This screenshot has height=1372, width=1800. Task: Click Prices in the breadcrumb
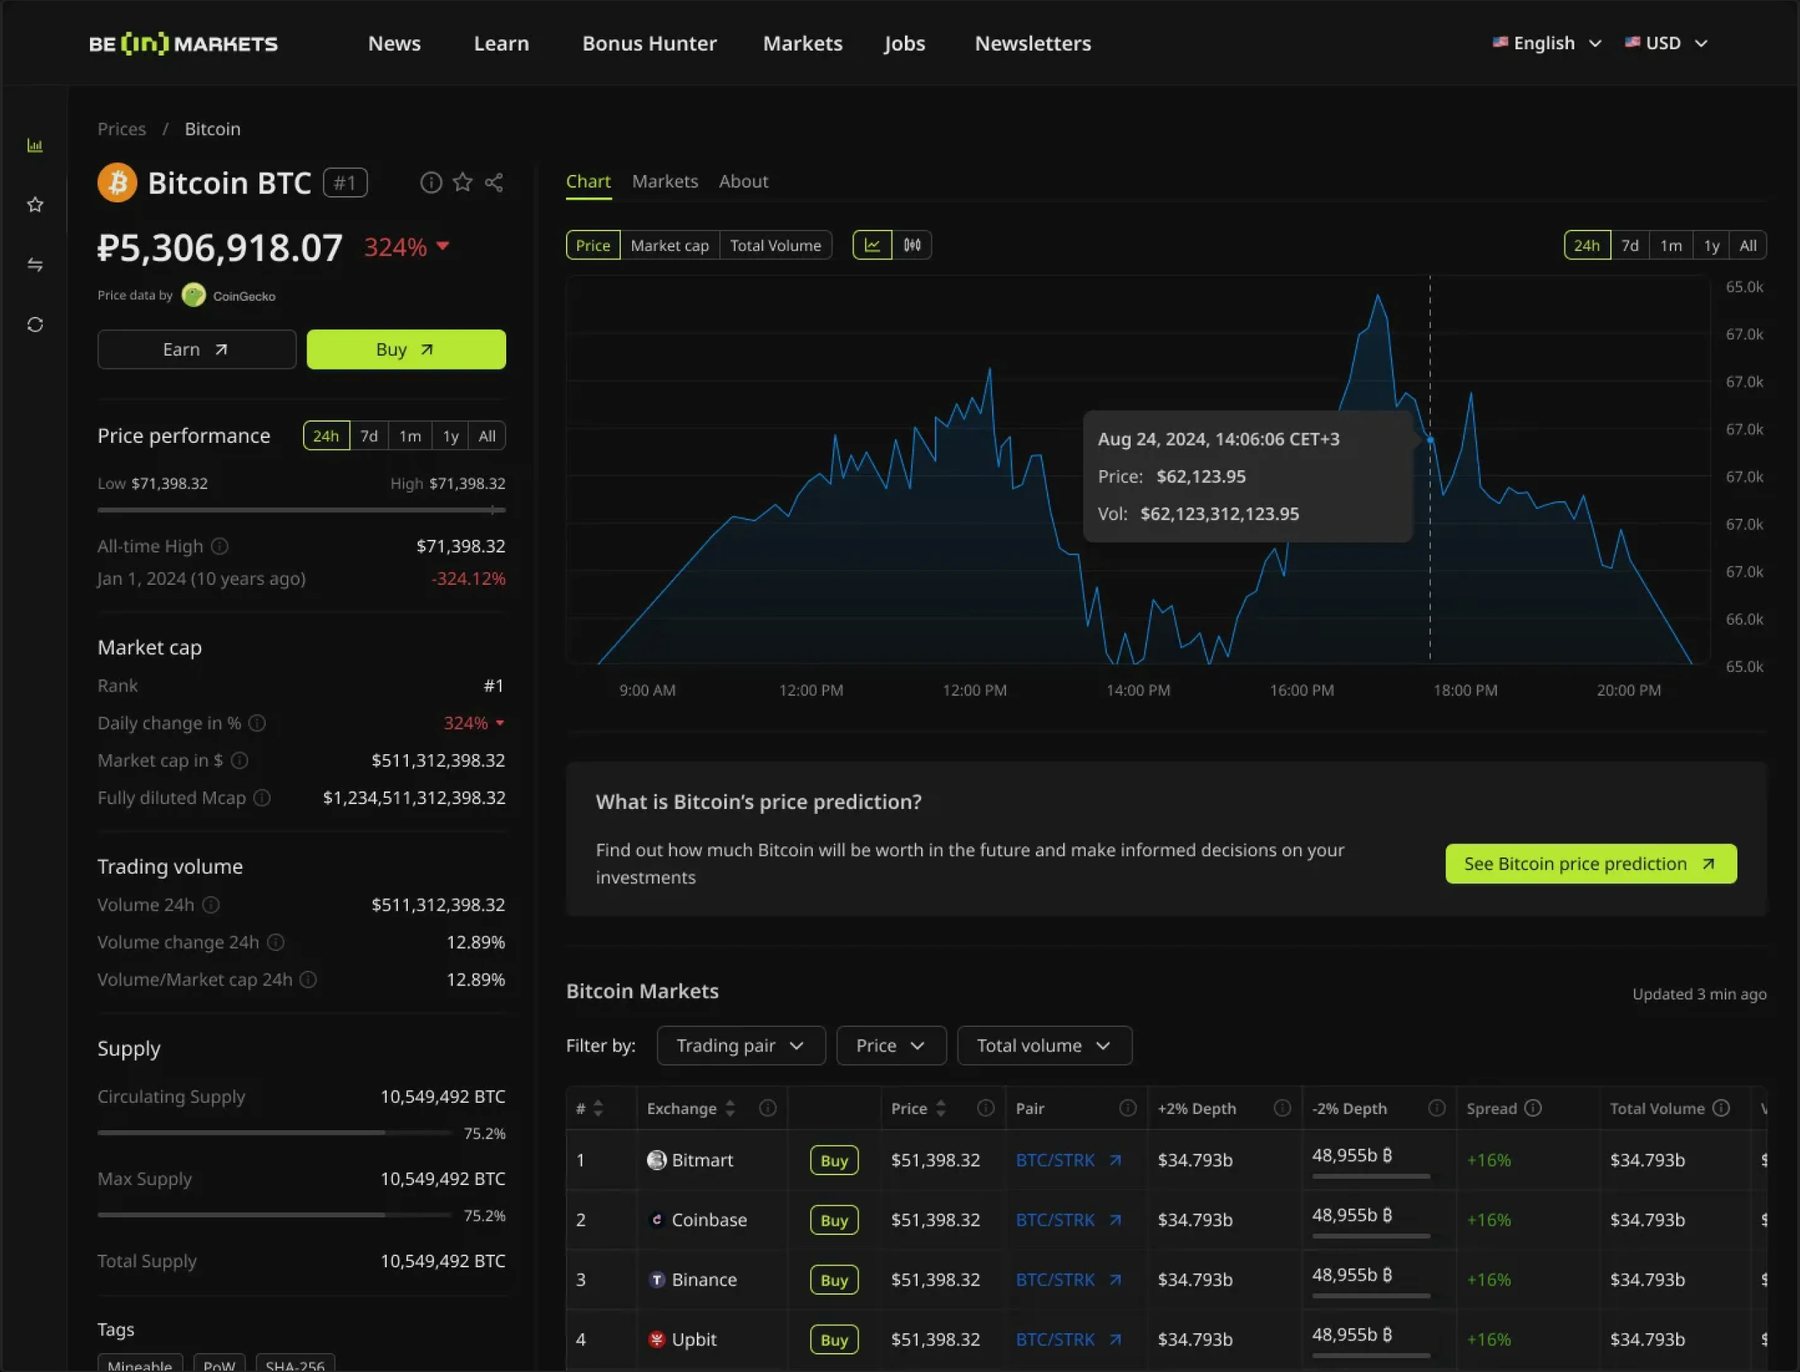click(122, 129)
